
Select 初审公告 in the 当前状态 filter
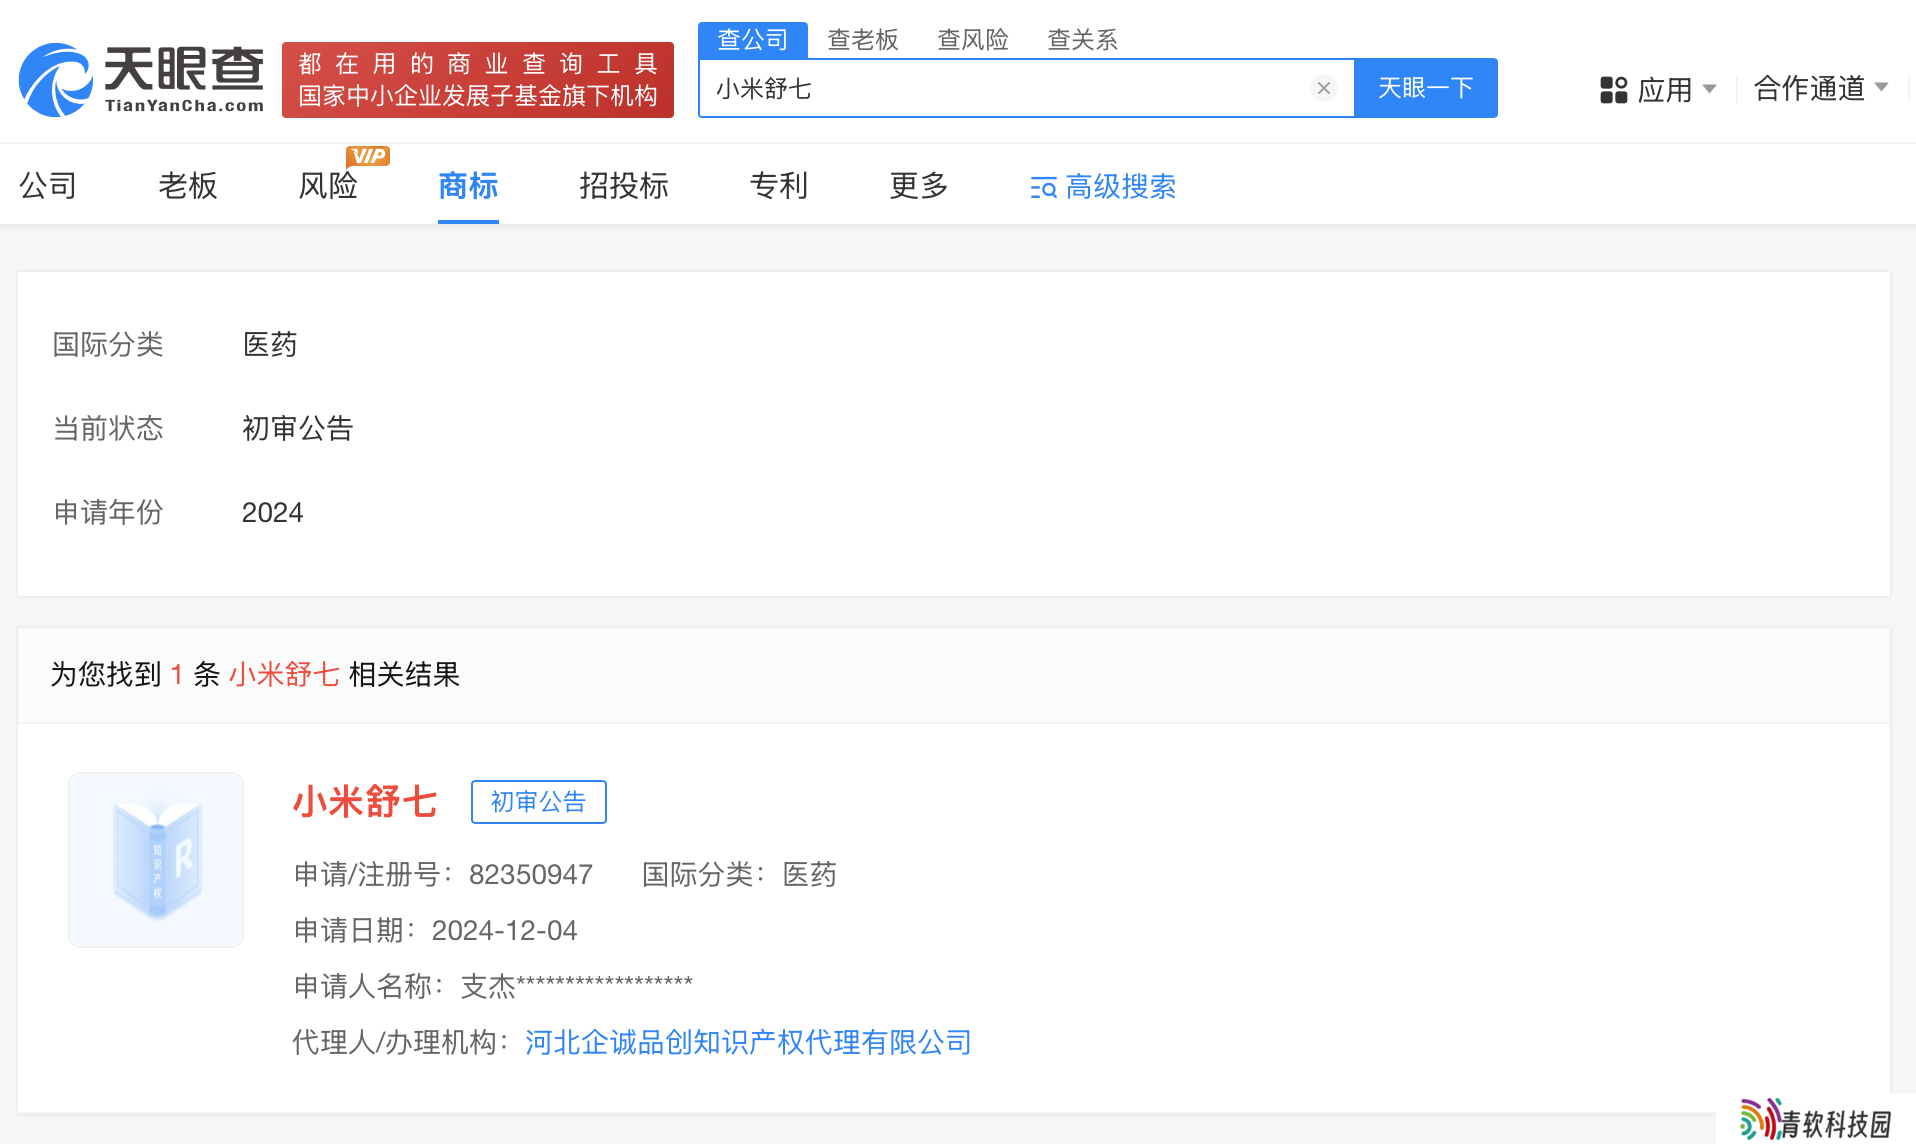[x=298, y=429]
